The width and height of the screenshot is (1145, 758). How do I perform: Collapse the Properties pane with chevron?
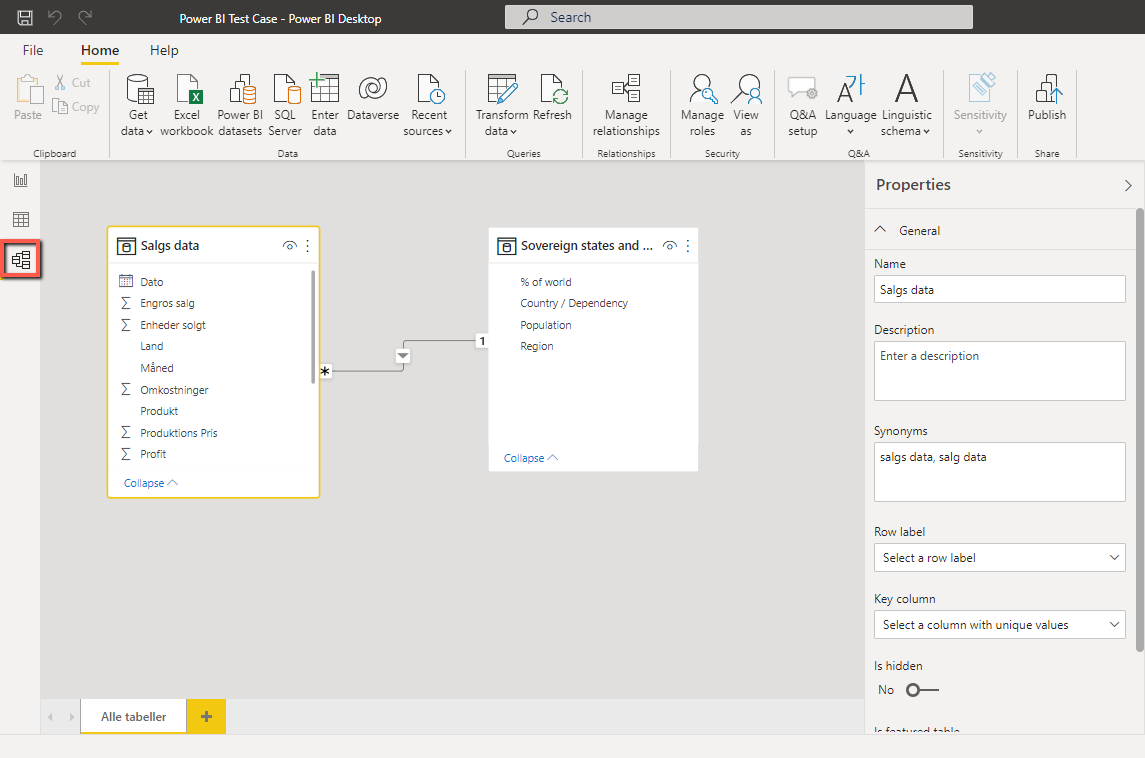pos(1127,185)
